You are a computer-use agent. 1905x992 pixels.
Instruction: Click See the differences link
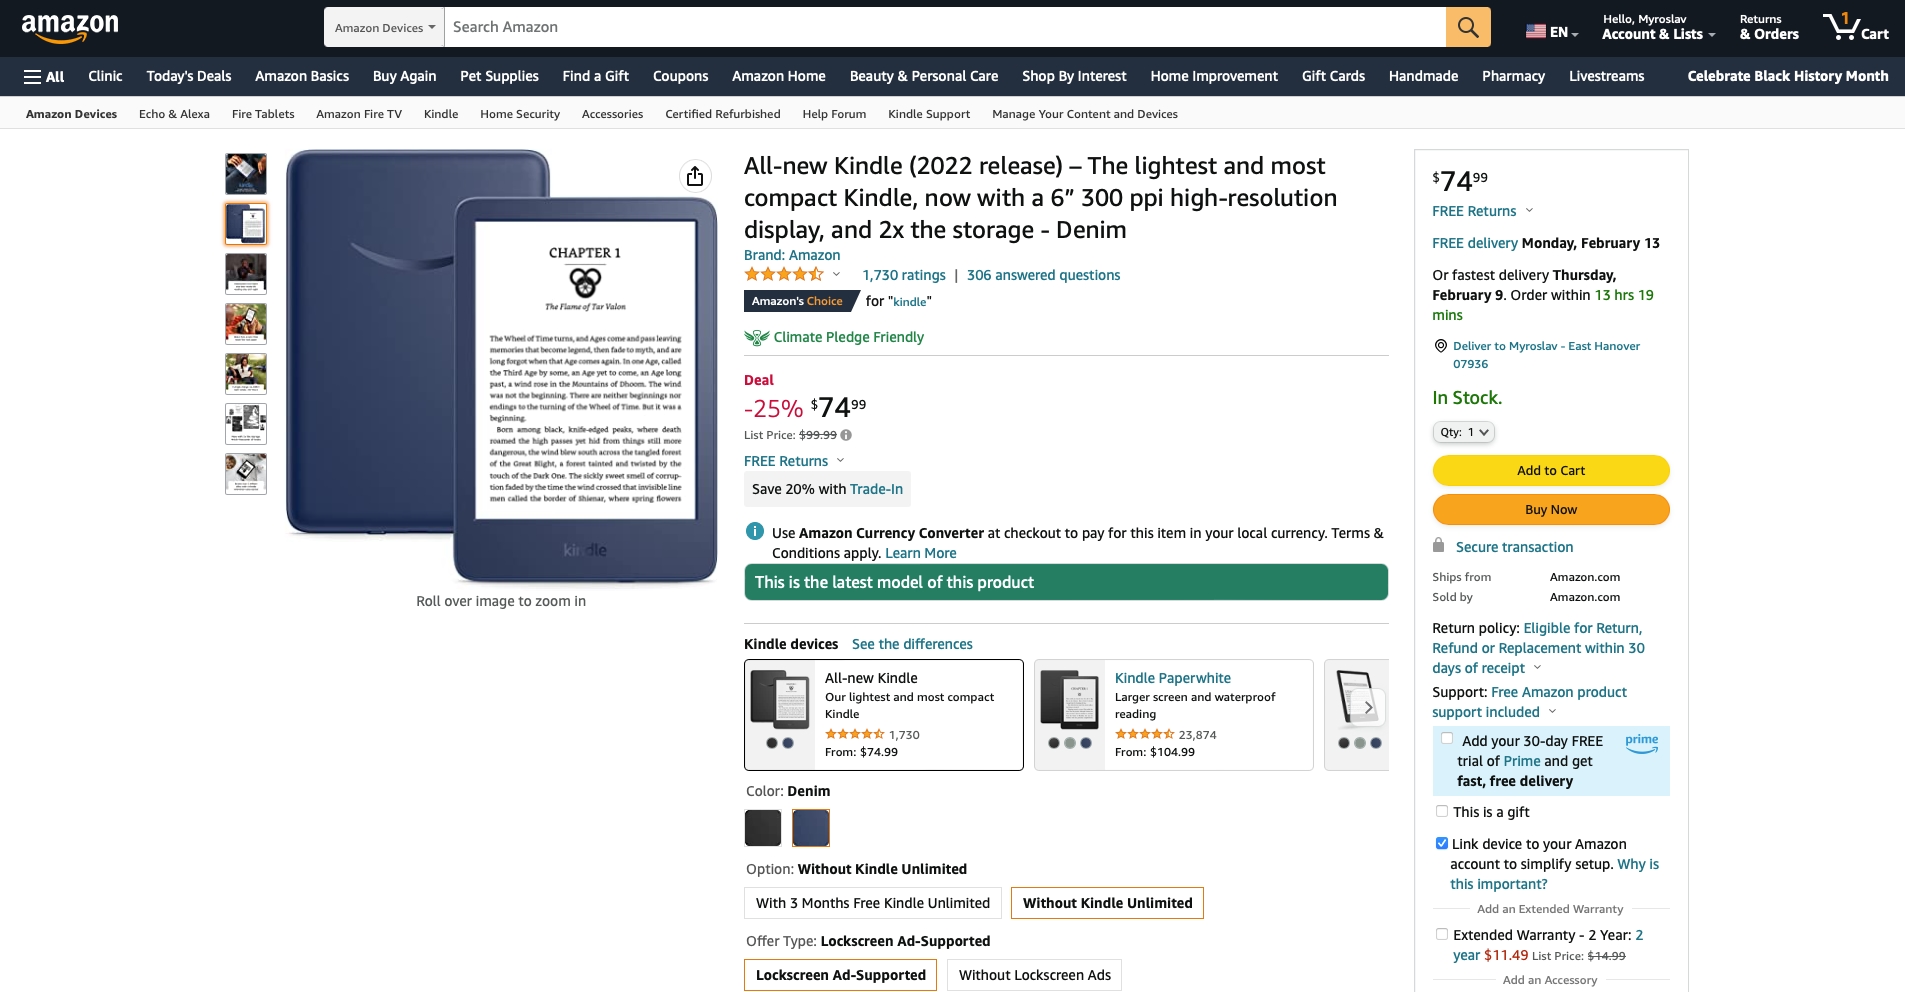(912, 644)
